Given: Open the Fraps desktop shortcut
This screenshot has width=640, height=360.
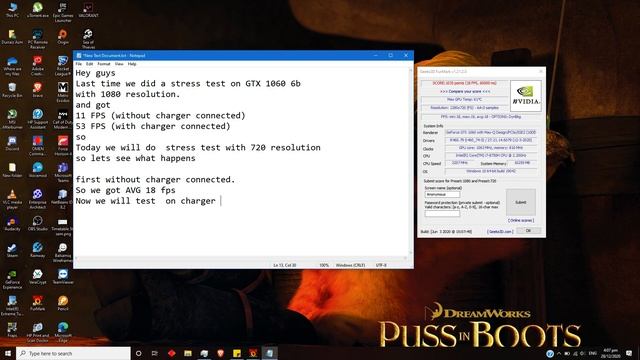Looking at the screenshot, I should (x=12, y=330).
